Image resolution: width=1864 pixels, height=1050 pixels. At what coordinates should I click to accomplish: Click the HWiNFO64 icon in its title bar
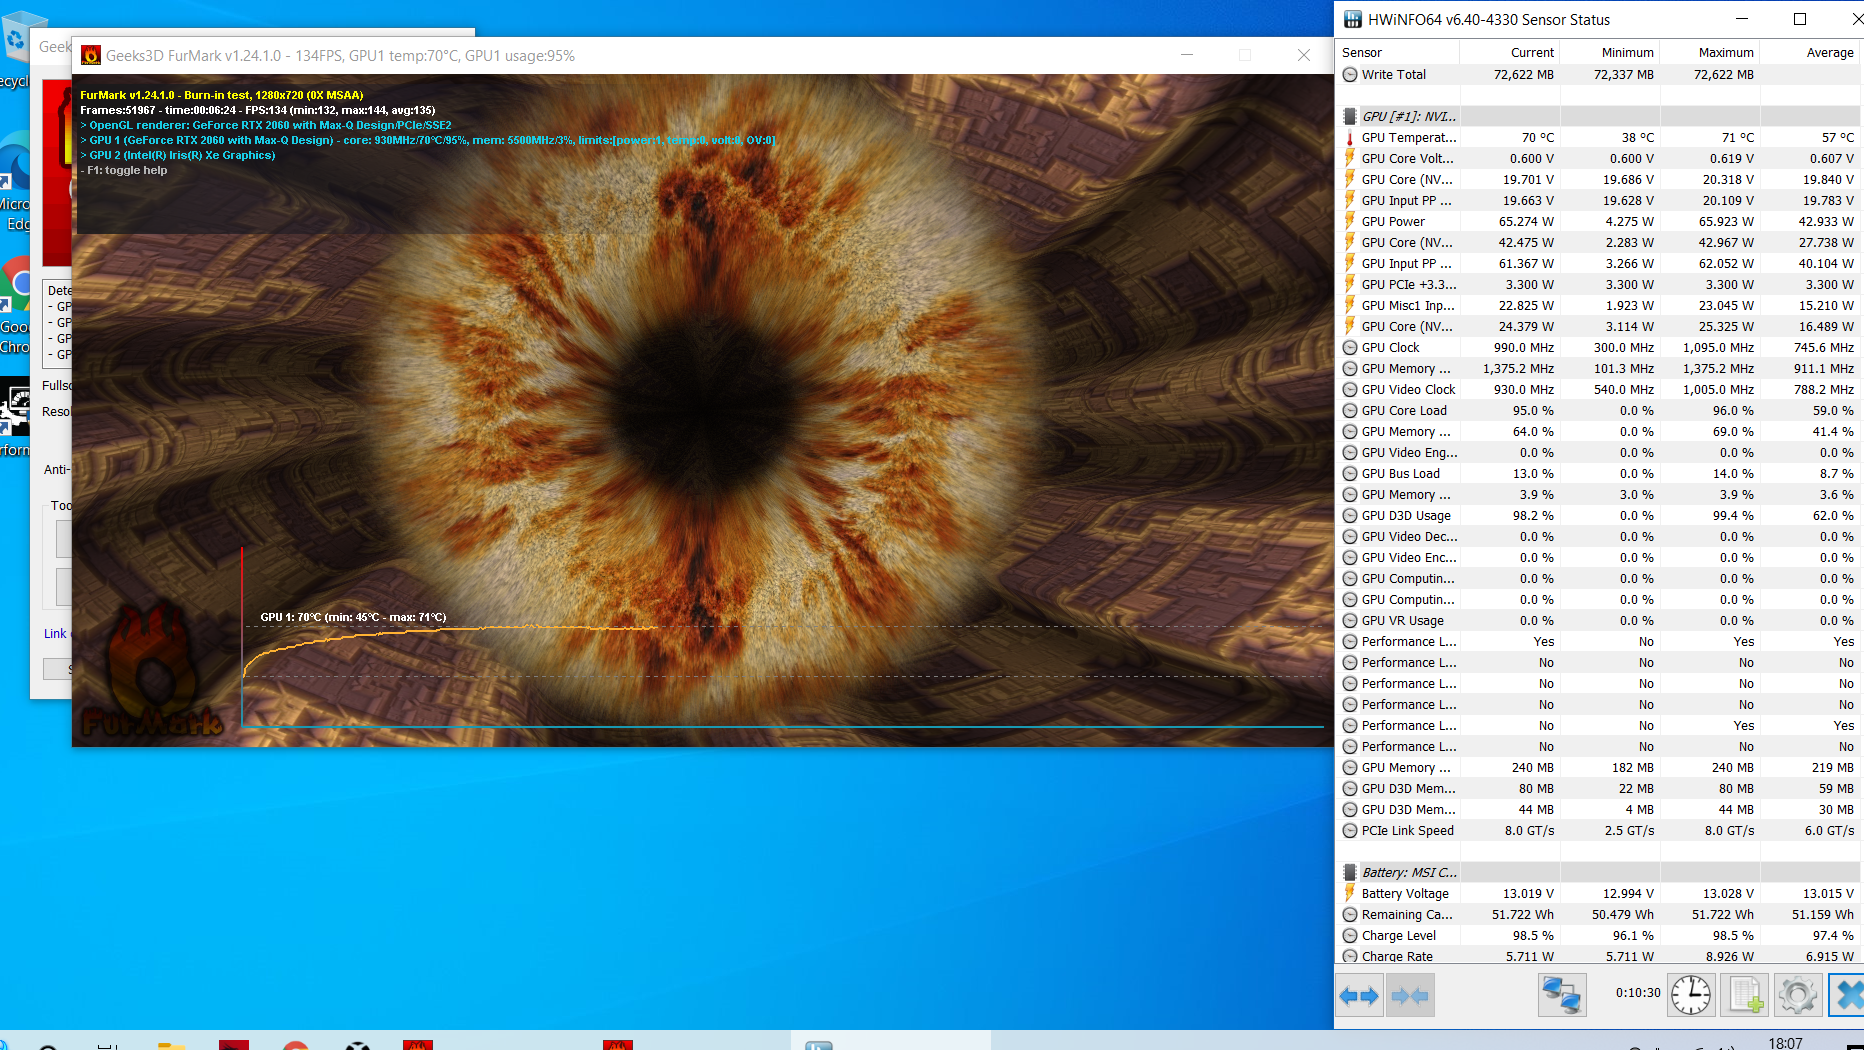click(x=1352, y=19)
